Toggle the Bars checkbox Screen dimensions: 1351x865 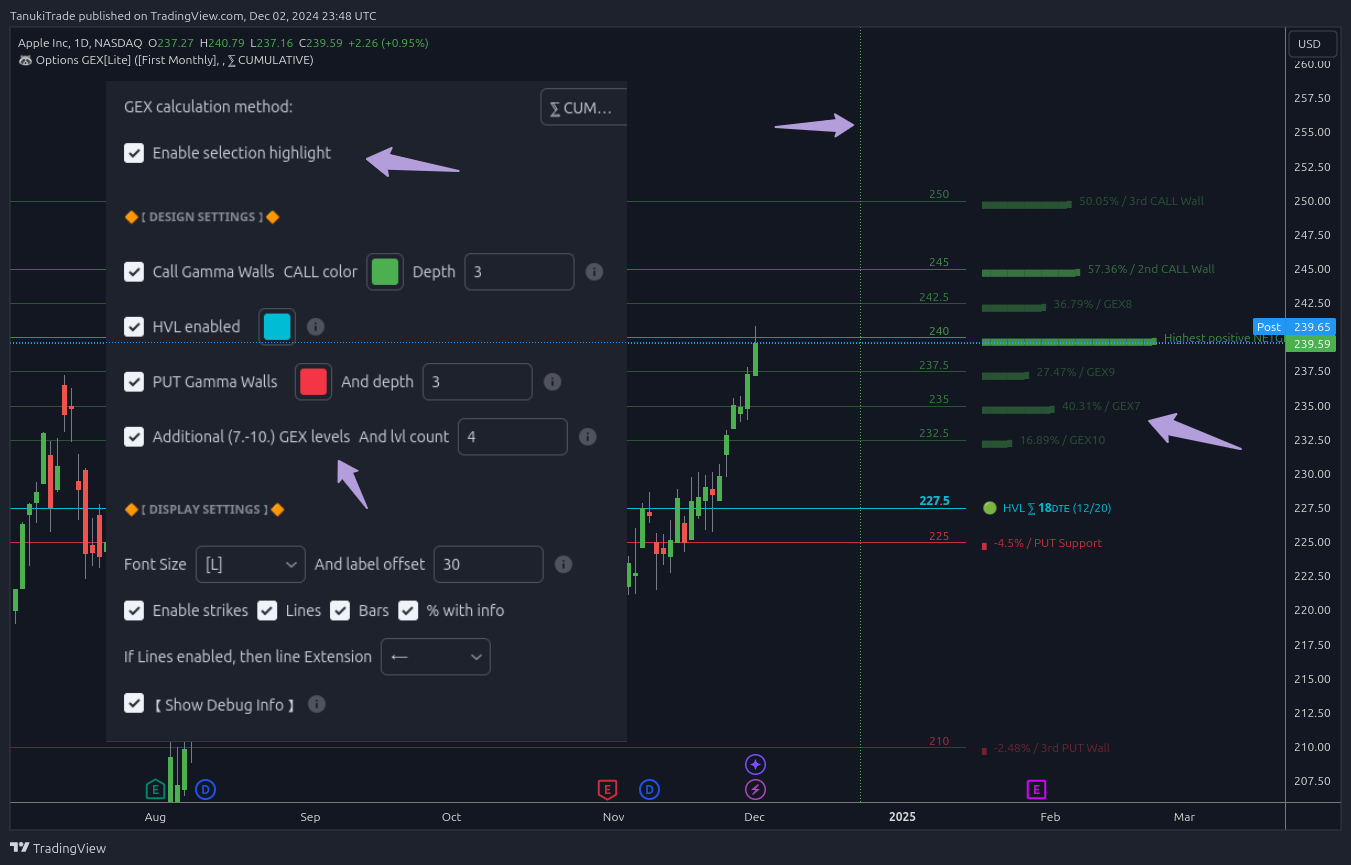pos(340,610)
